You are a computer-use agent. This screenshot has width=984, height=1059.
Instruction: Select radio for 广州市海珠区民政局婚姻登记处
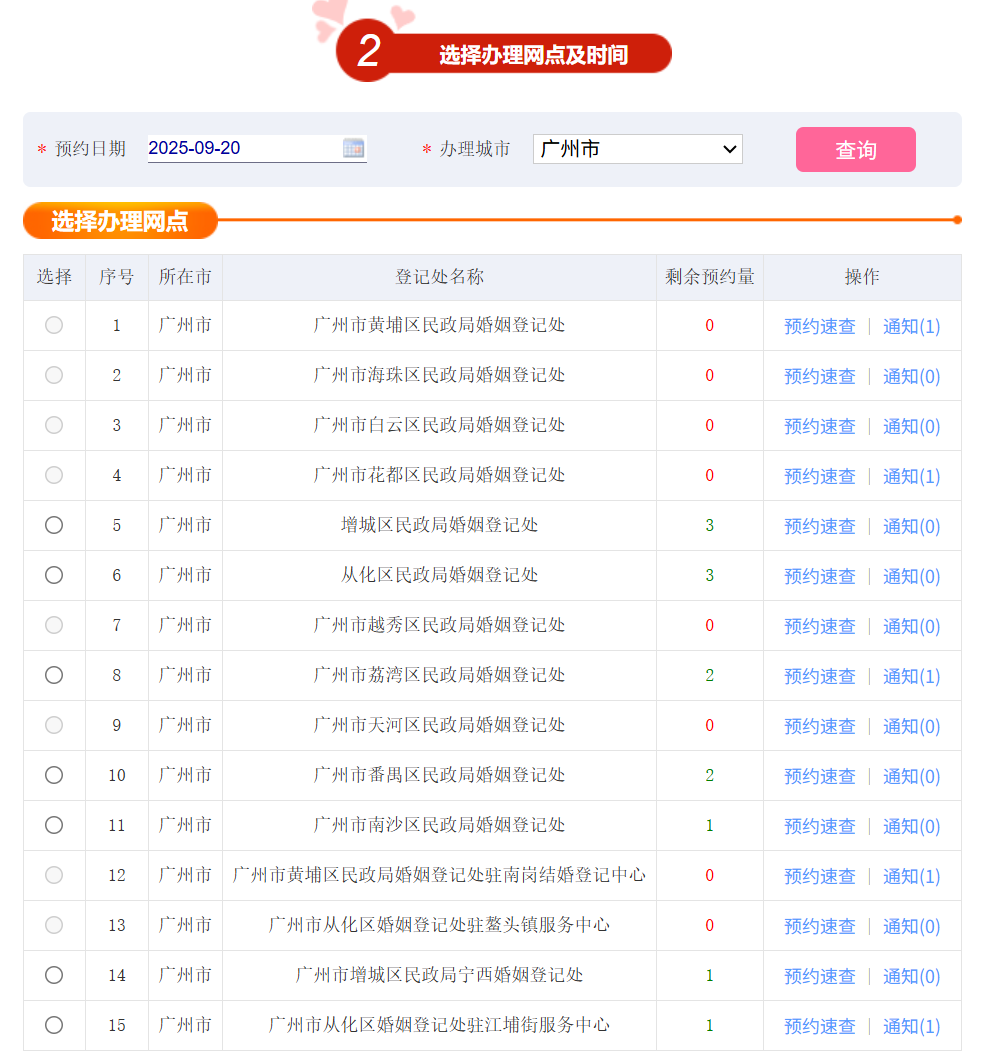[54, 375]
